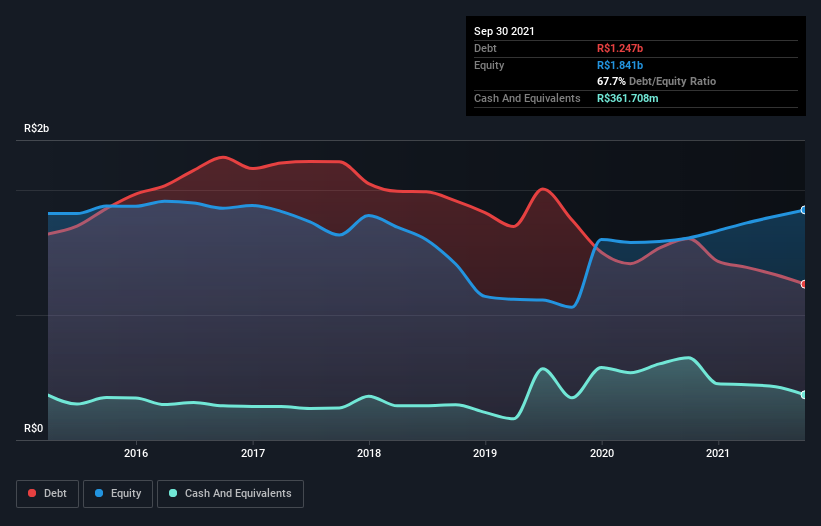Click the Debt value R$1.247b

point(620,48)
